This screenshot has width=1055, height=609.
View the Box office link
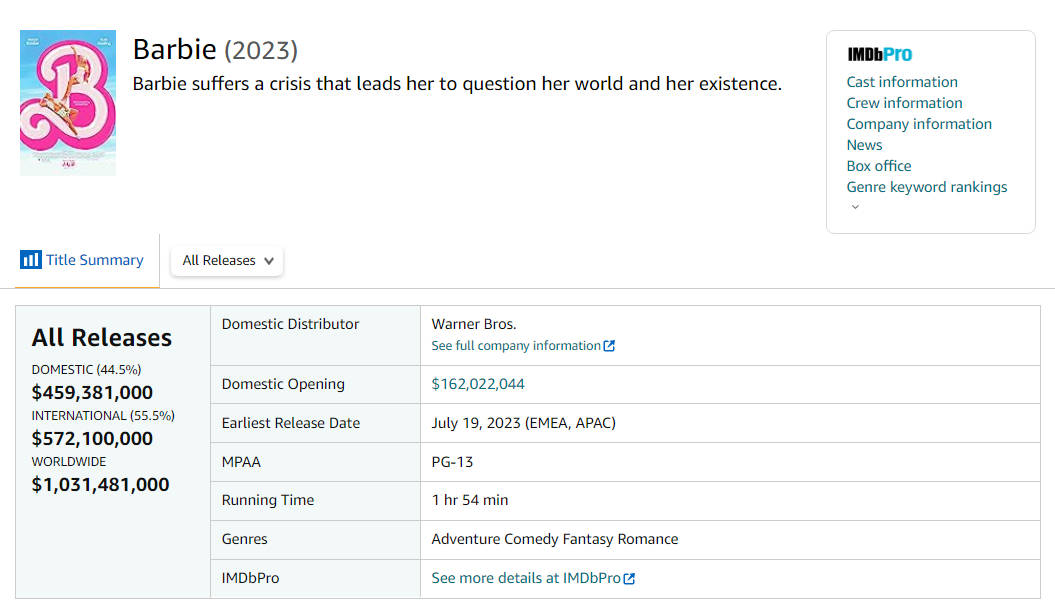point(878,166)
